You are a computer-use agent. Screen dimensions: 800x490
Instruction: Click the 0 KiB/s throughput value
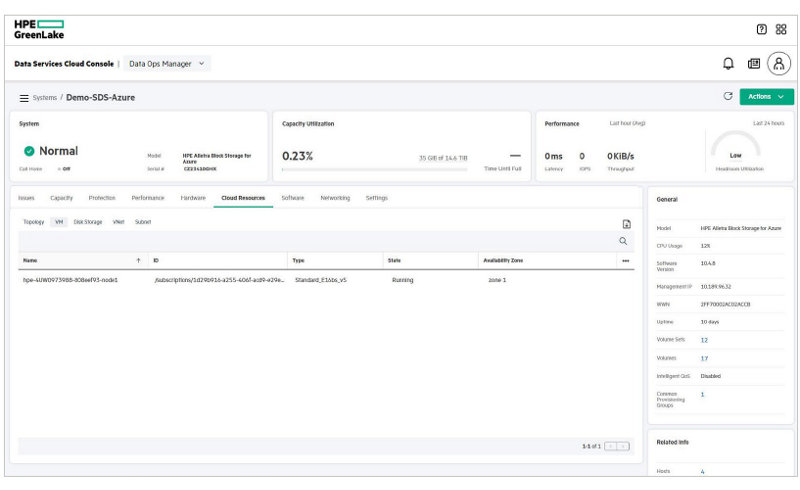pos(620,156)
